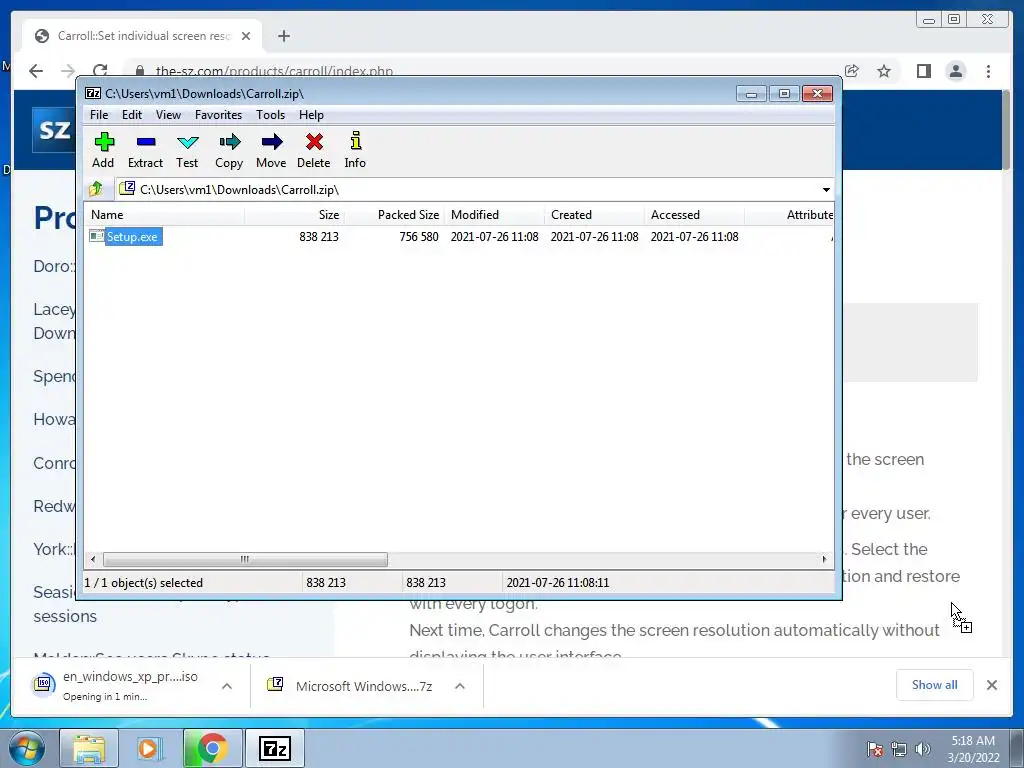Go up one folder level in 7-Zip
The image size is (1024, 768).
(x=96, y=189)
